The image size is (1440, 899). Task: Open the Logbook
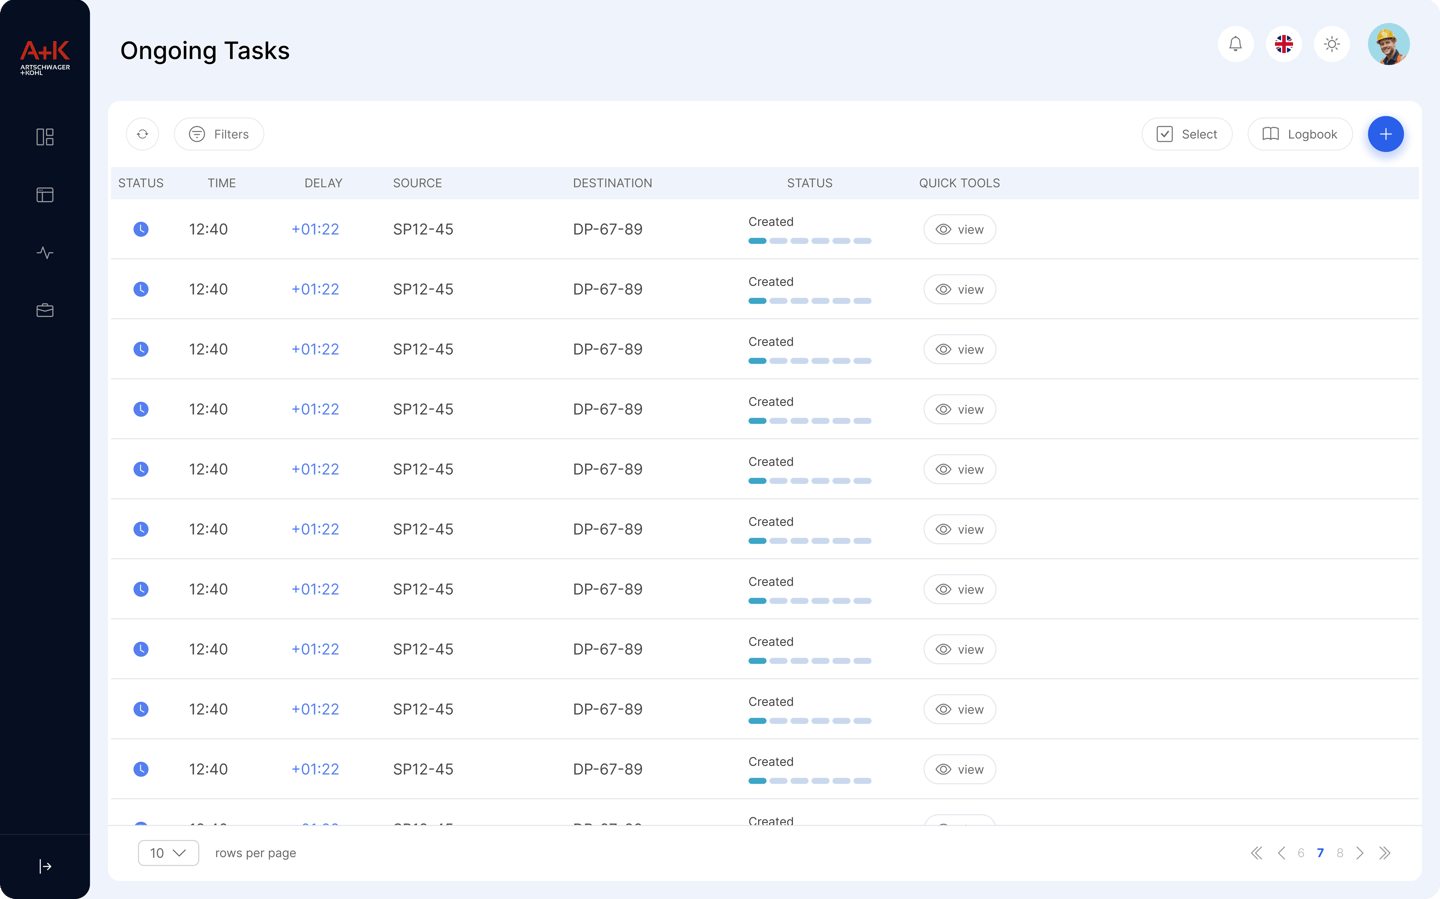click(x=1300, y=134)
